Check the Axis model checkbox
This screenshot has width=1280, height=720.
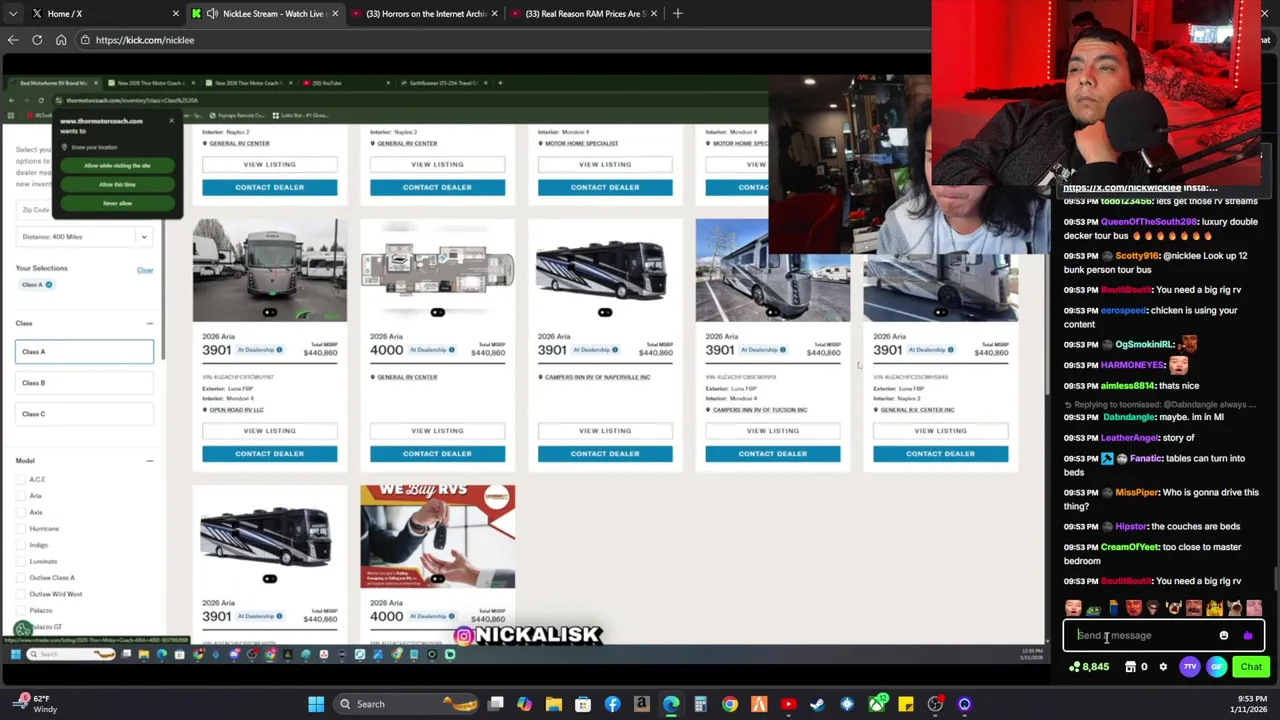click(21, 512)
